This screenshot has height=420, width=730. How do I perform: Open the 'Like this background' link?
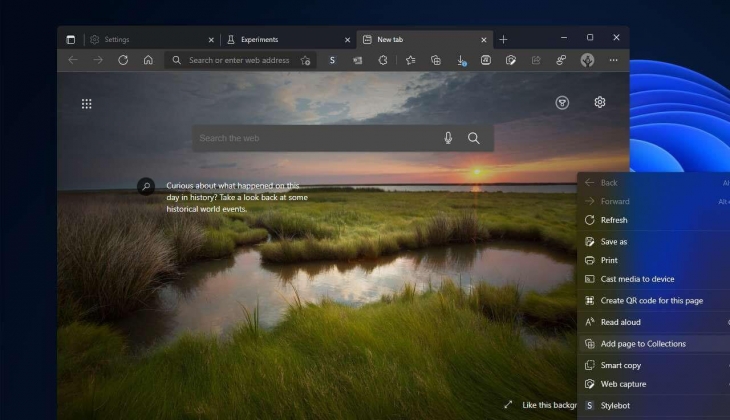[549, 405]
